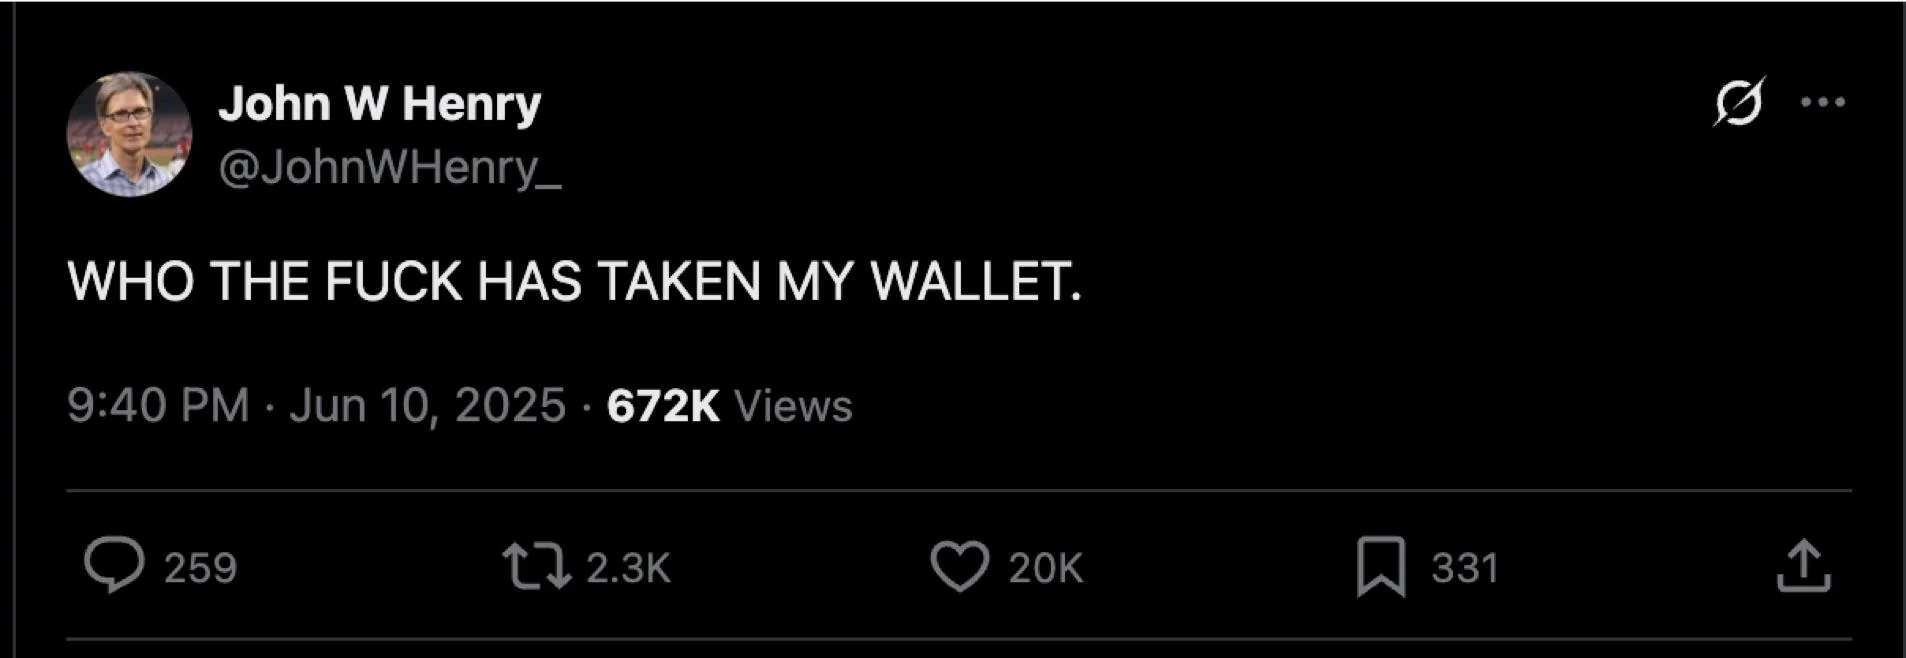Screen dimensions: 1906x658
Task: Click the reply speech bubble icon
Action: point(114,566)
